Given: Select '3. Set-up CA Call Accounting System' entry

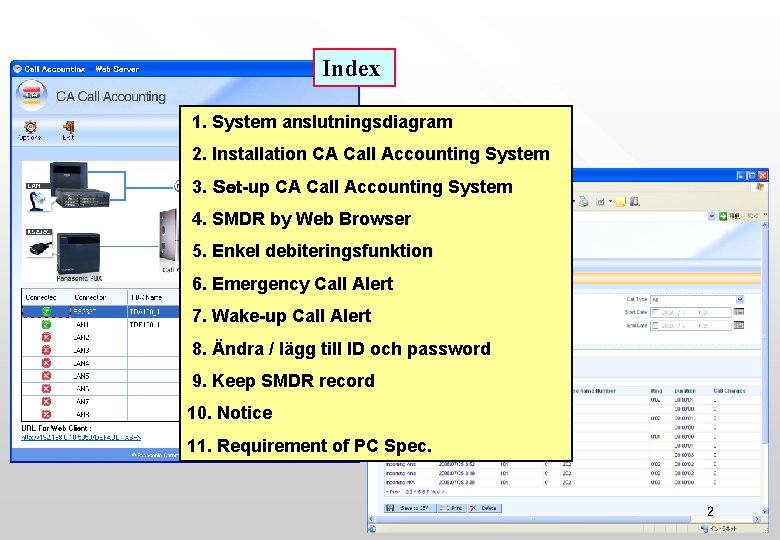Looking at the screenshot, I should pyautogui.click(x=352, y=187).
